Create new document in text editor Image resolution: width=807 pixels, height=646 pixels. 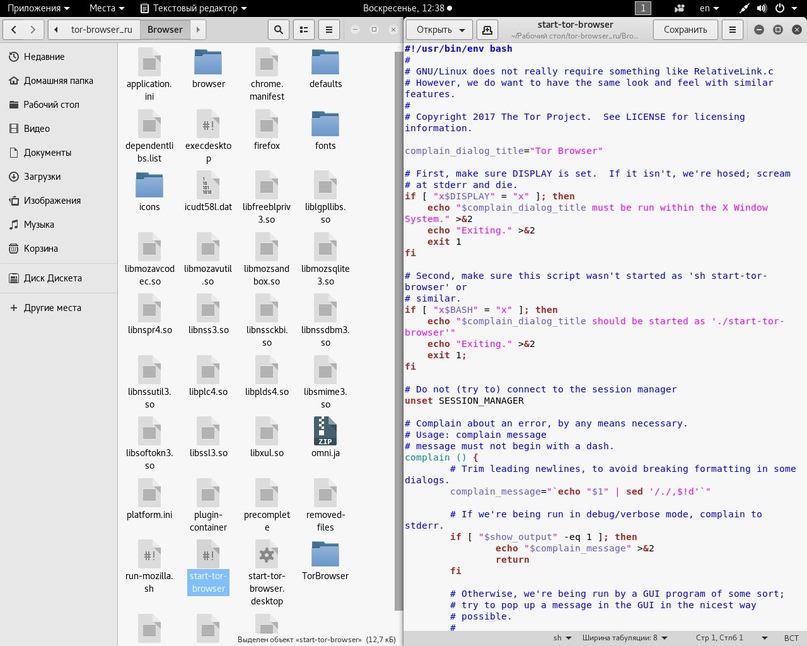[487, 30]
